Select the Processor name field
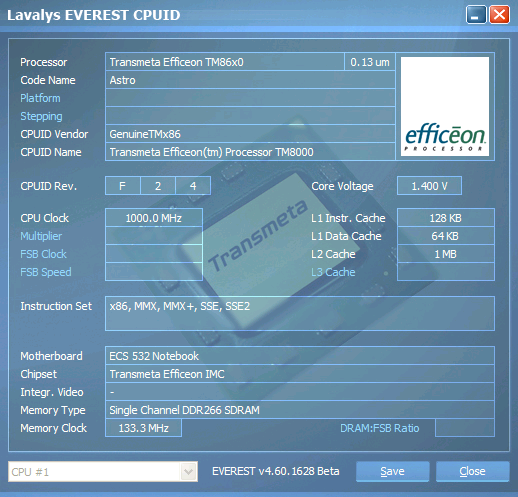518x497 pixels. pyautogui.click(x=225, y=62)
